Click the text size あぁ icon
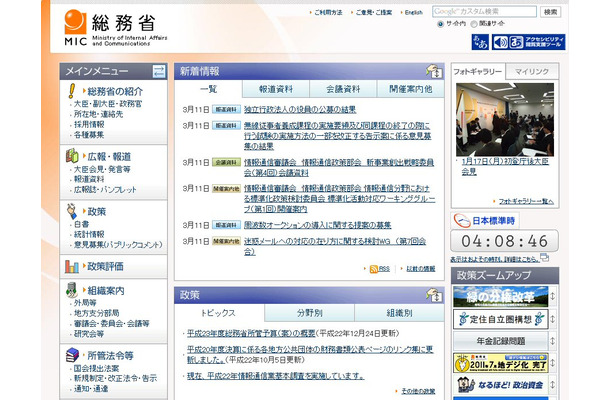 [480, 42]
